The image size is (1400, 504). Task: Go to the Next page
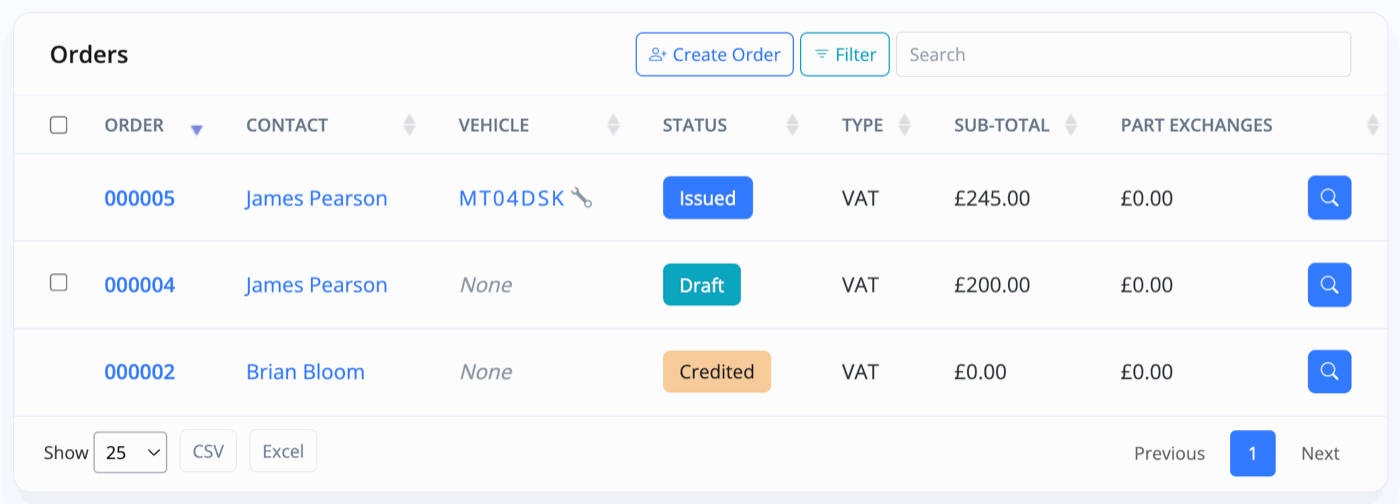[x=1320, y=453]
